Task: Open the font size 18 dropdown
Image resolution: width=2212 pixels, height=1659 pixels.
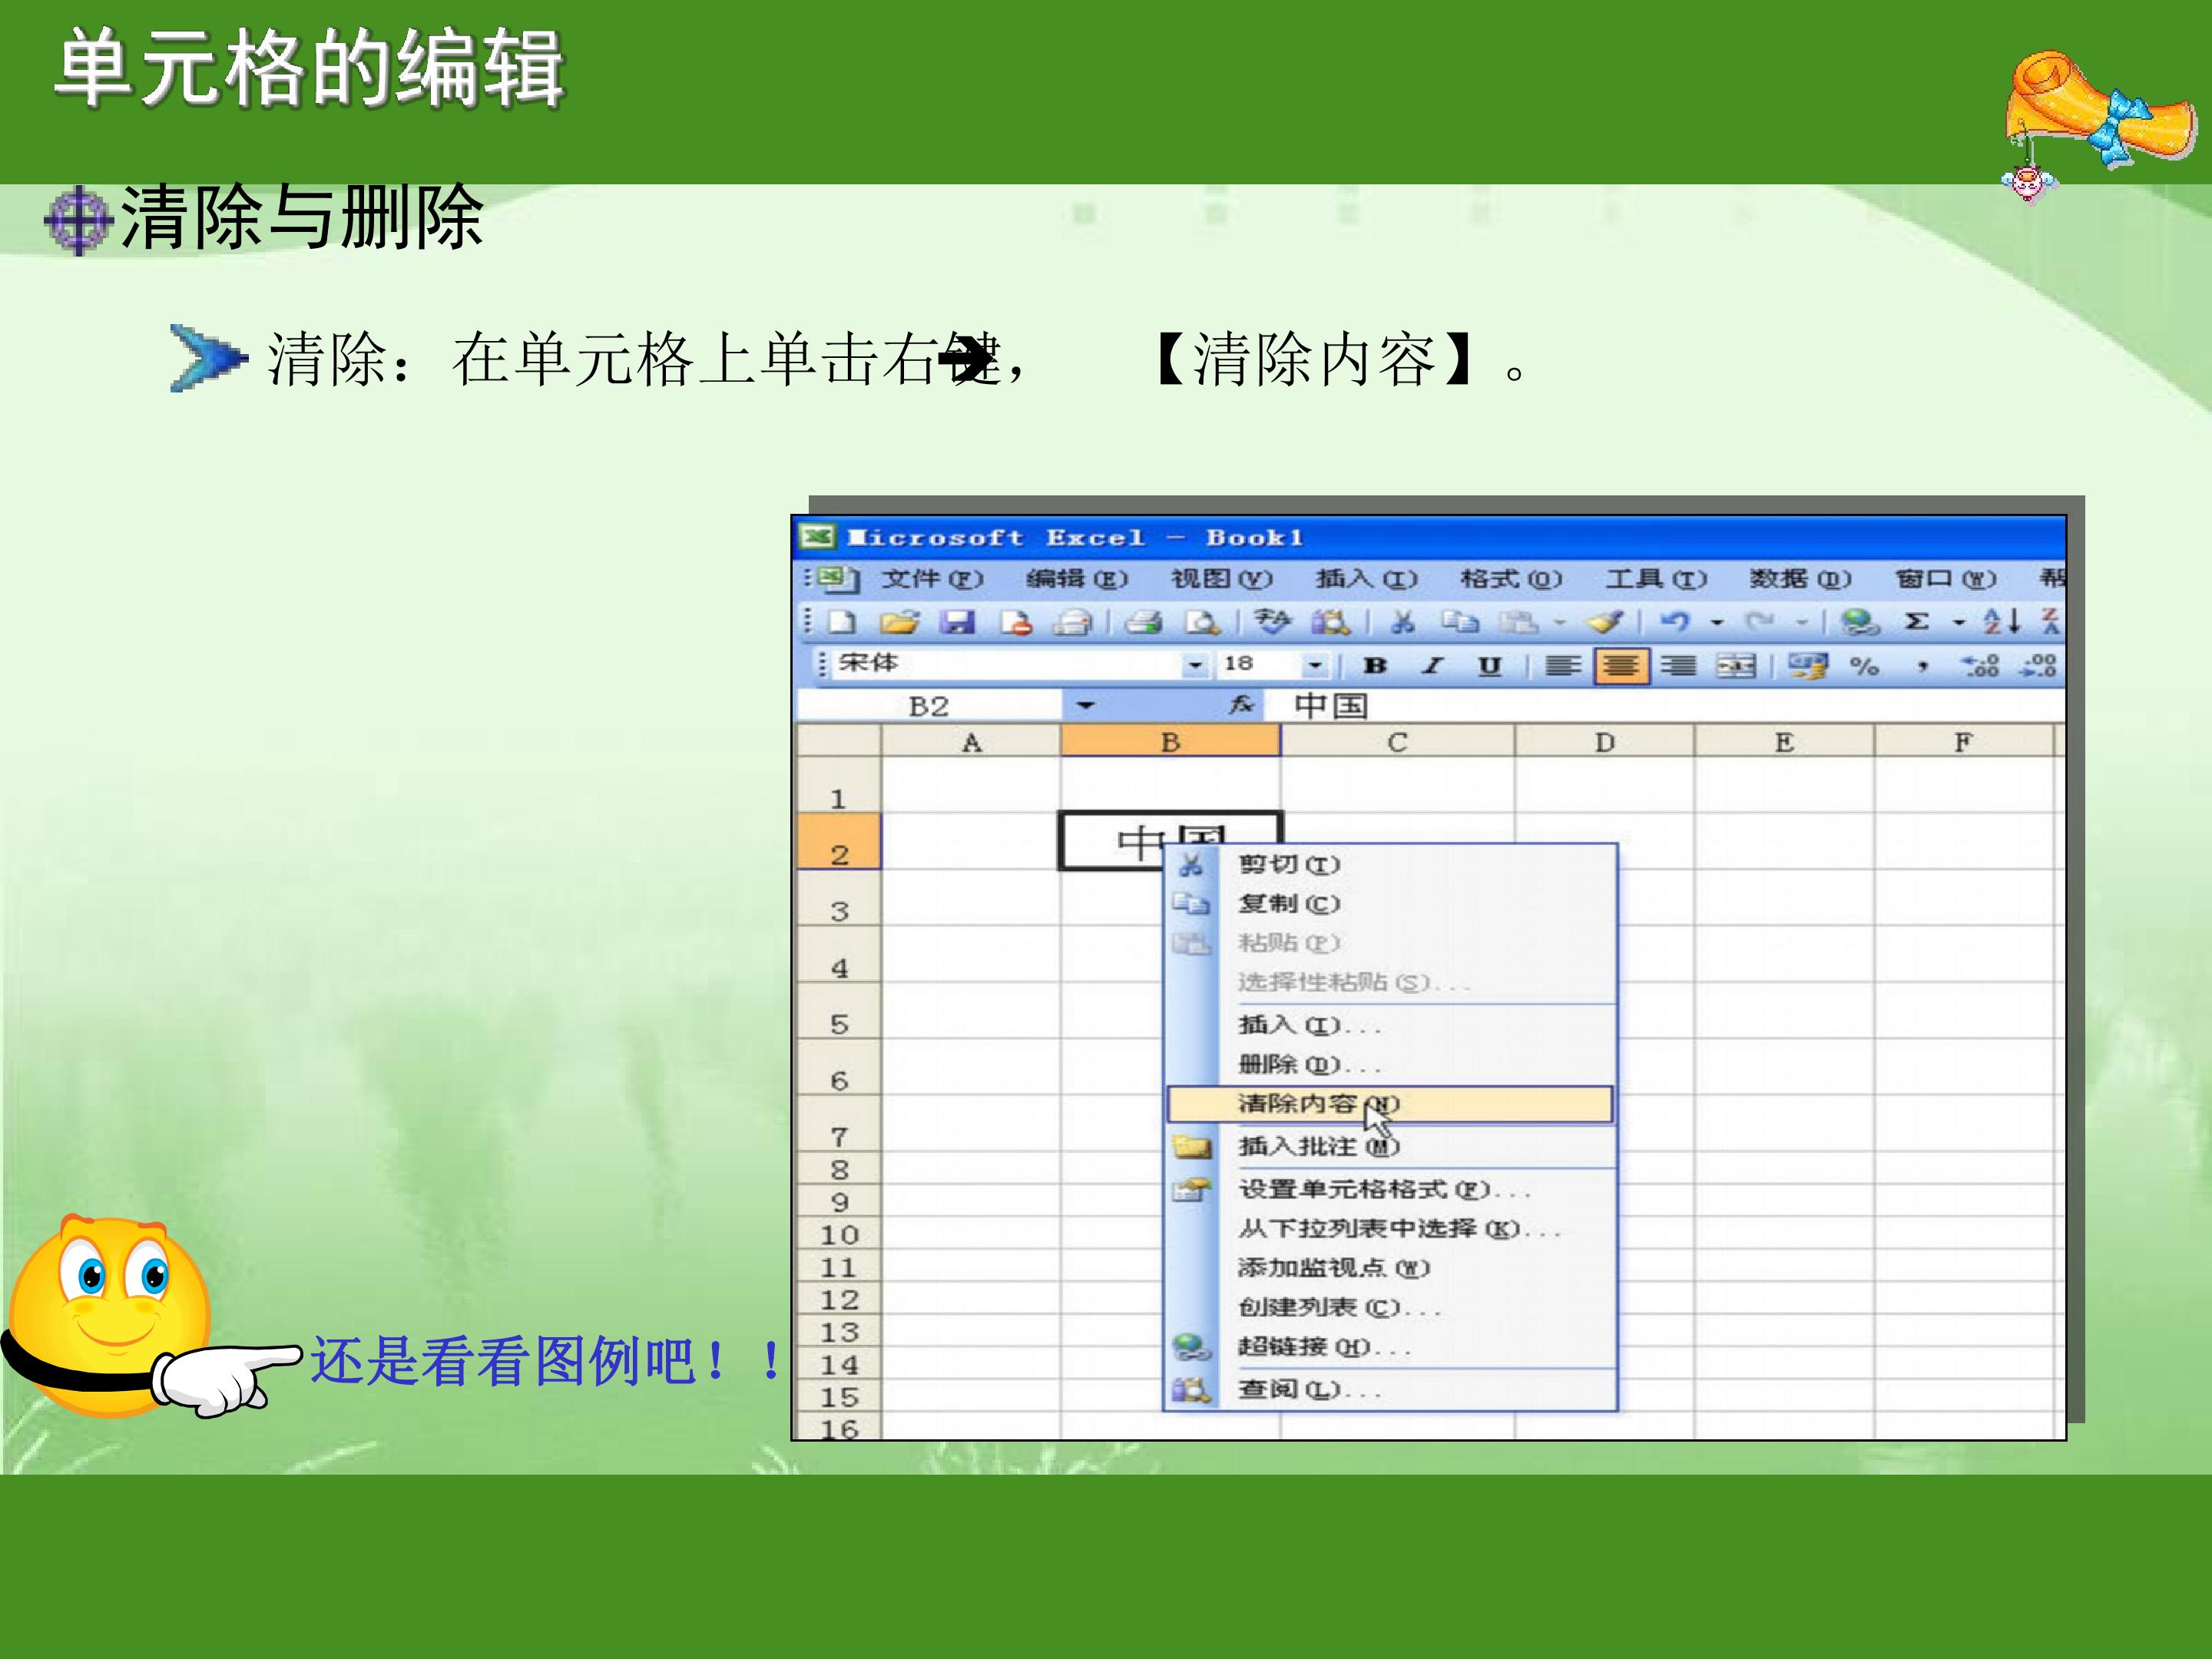Action: [x=1315, y=666]
